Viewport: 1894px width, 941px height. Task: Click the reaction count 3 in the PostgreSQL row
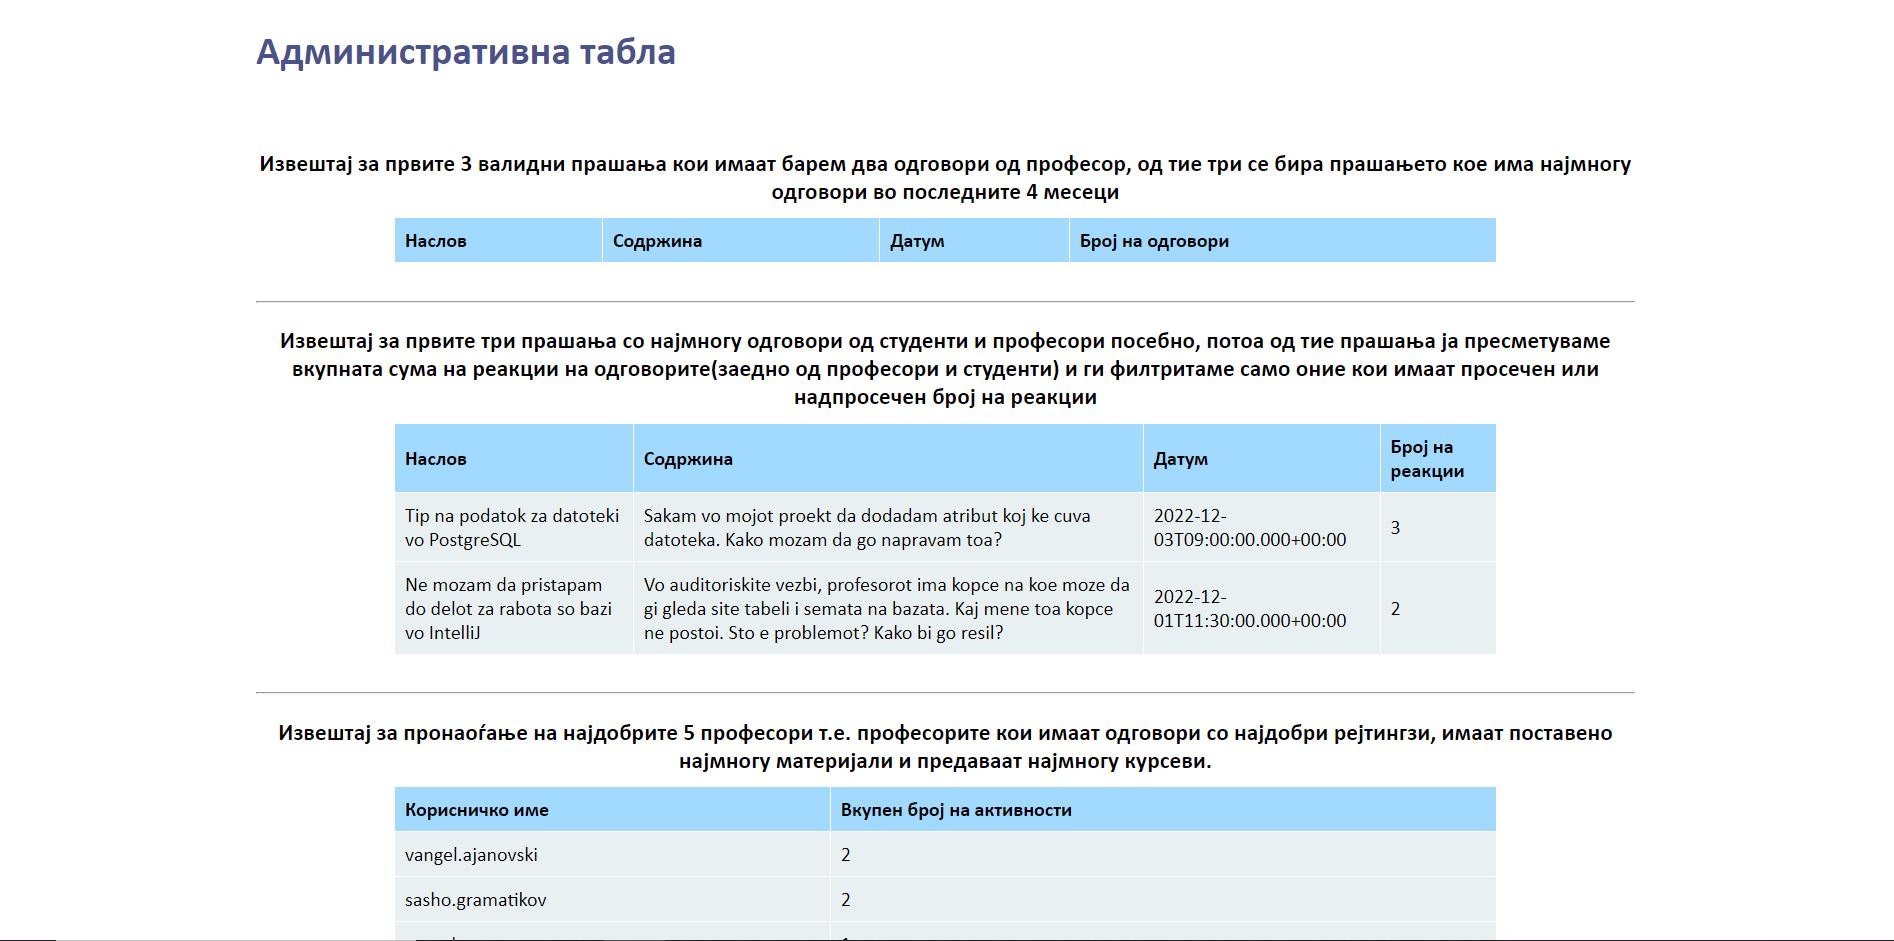(x=1395, y=528)
